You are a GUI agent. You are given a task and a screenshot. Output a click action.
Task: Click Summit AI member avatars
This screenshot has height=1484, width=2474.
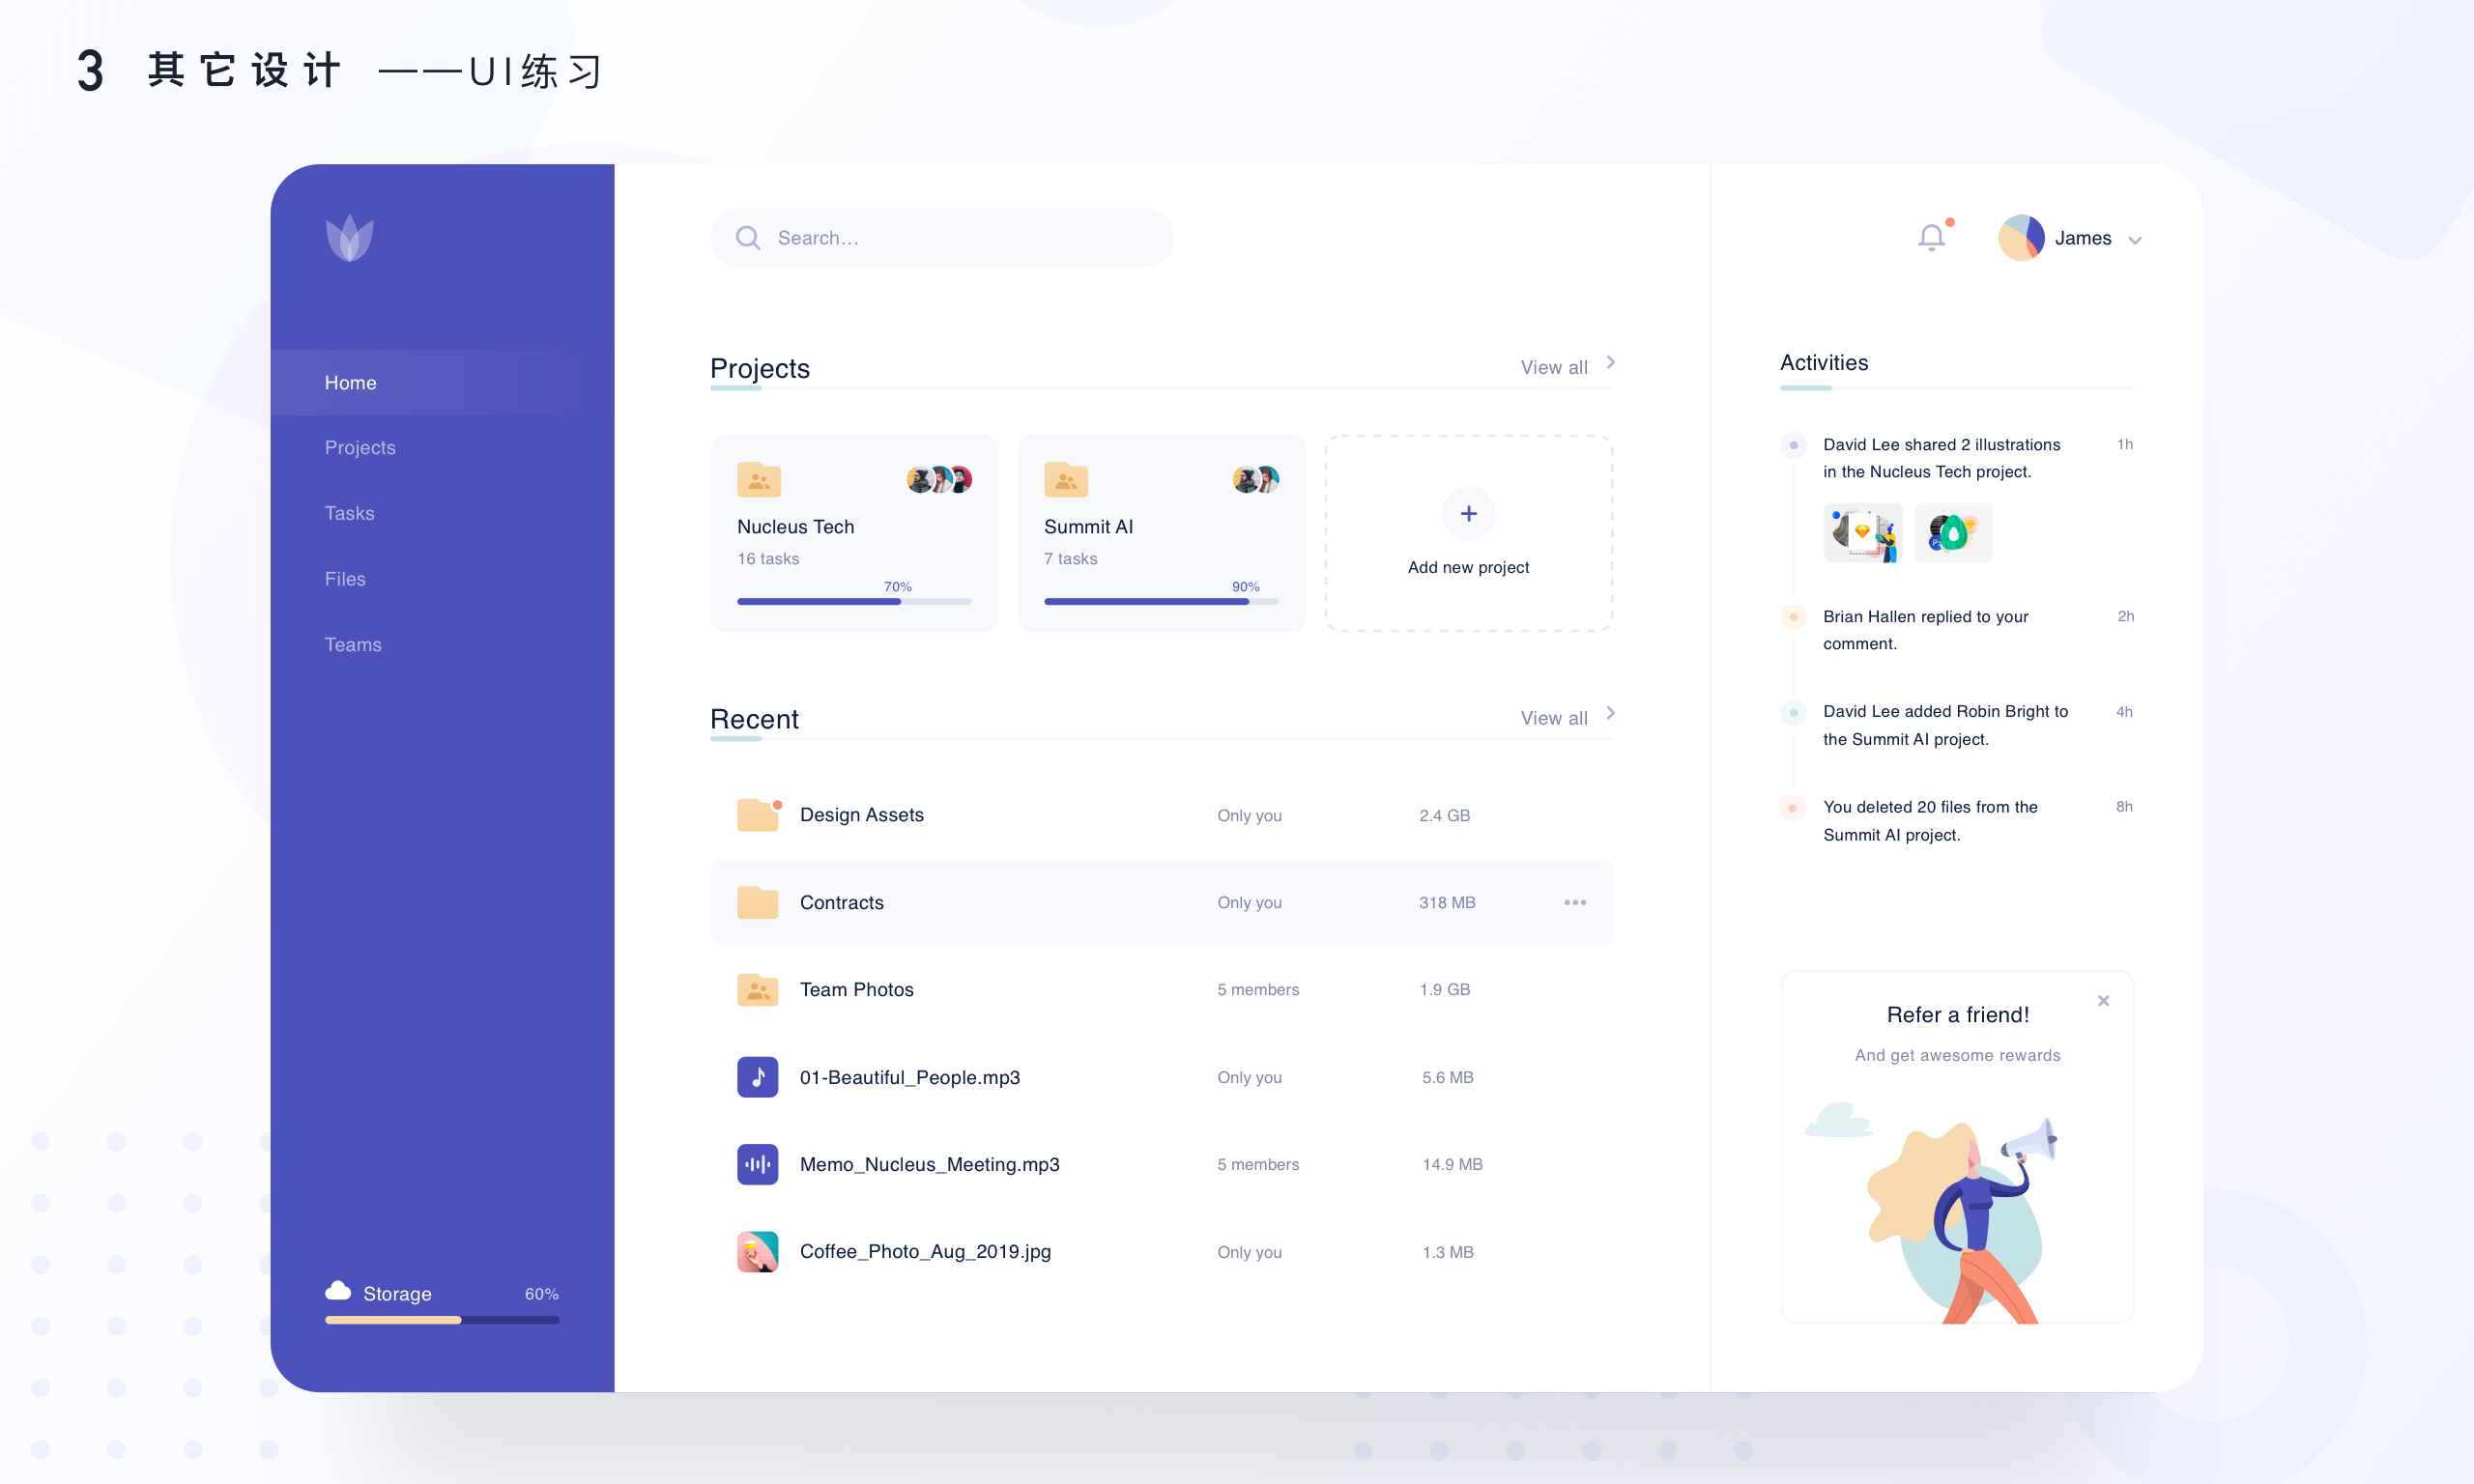[1256, 480]
